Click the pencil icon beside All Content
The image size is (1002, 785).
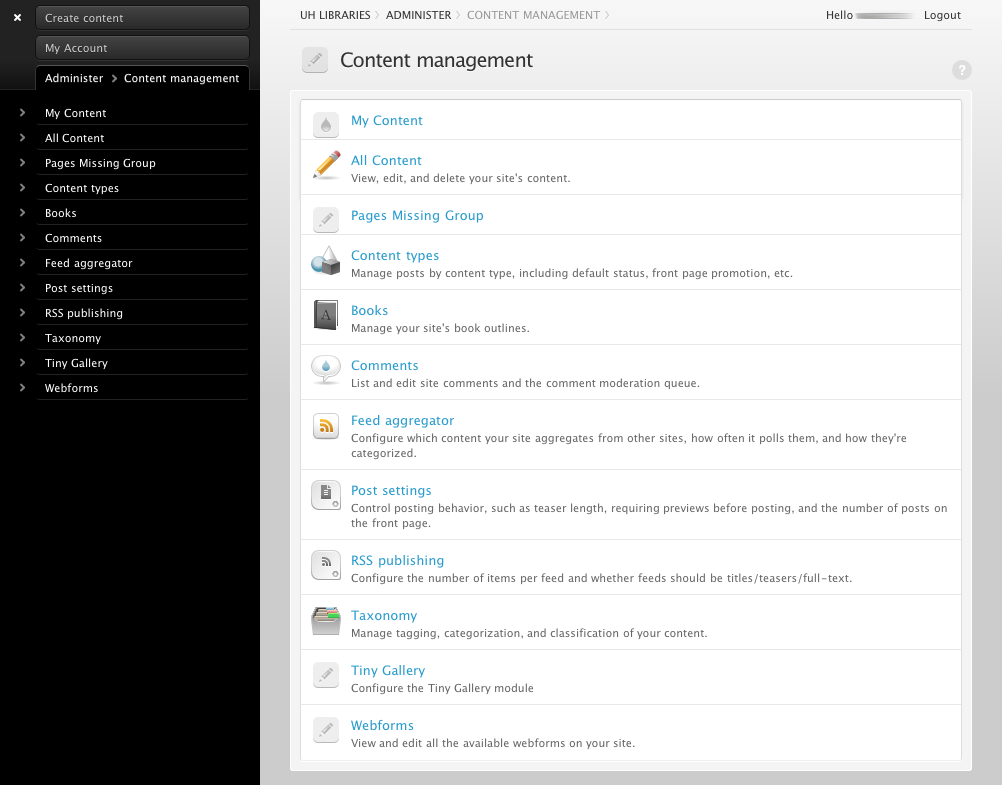coord(327,165)
